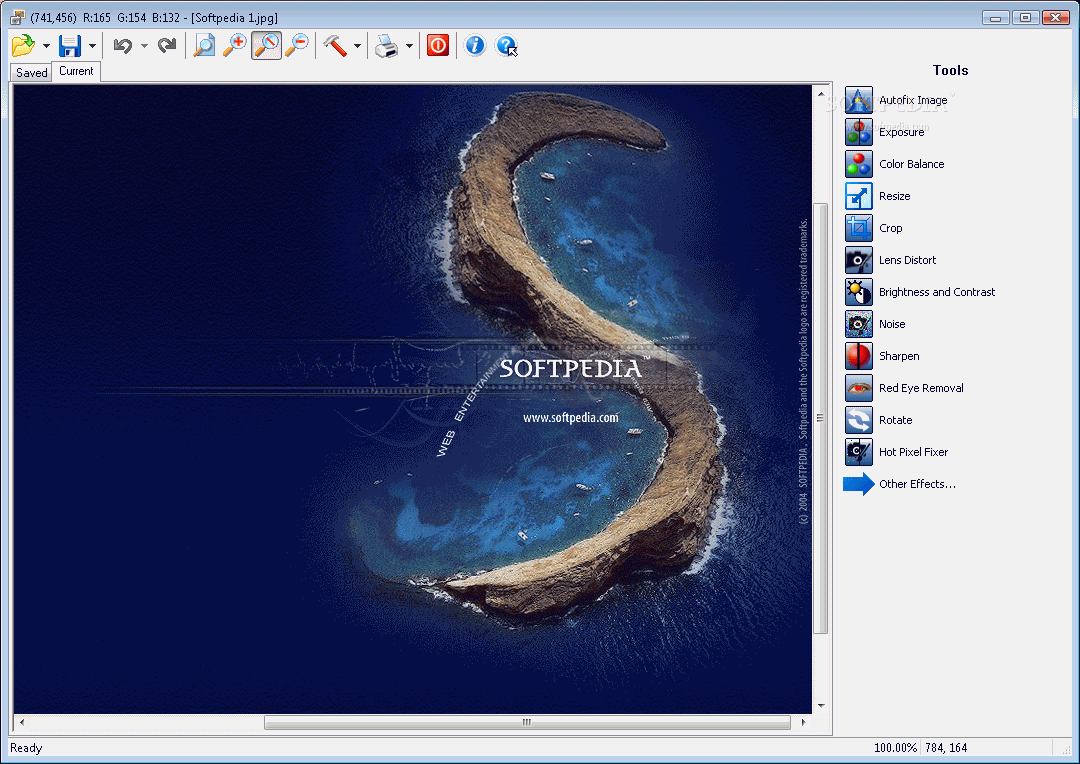
Task: Click the Red Eye Removal label
Action: tap(921, 389)
